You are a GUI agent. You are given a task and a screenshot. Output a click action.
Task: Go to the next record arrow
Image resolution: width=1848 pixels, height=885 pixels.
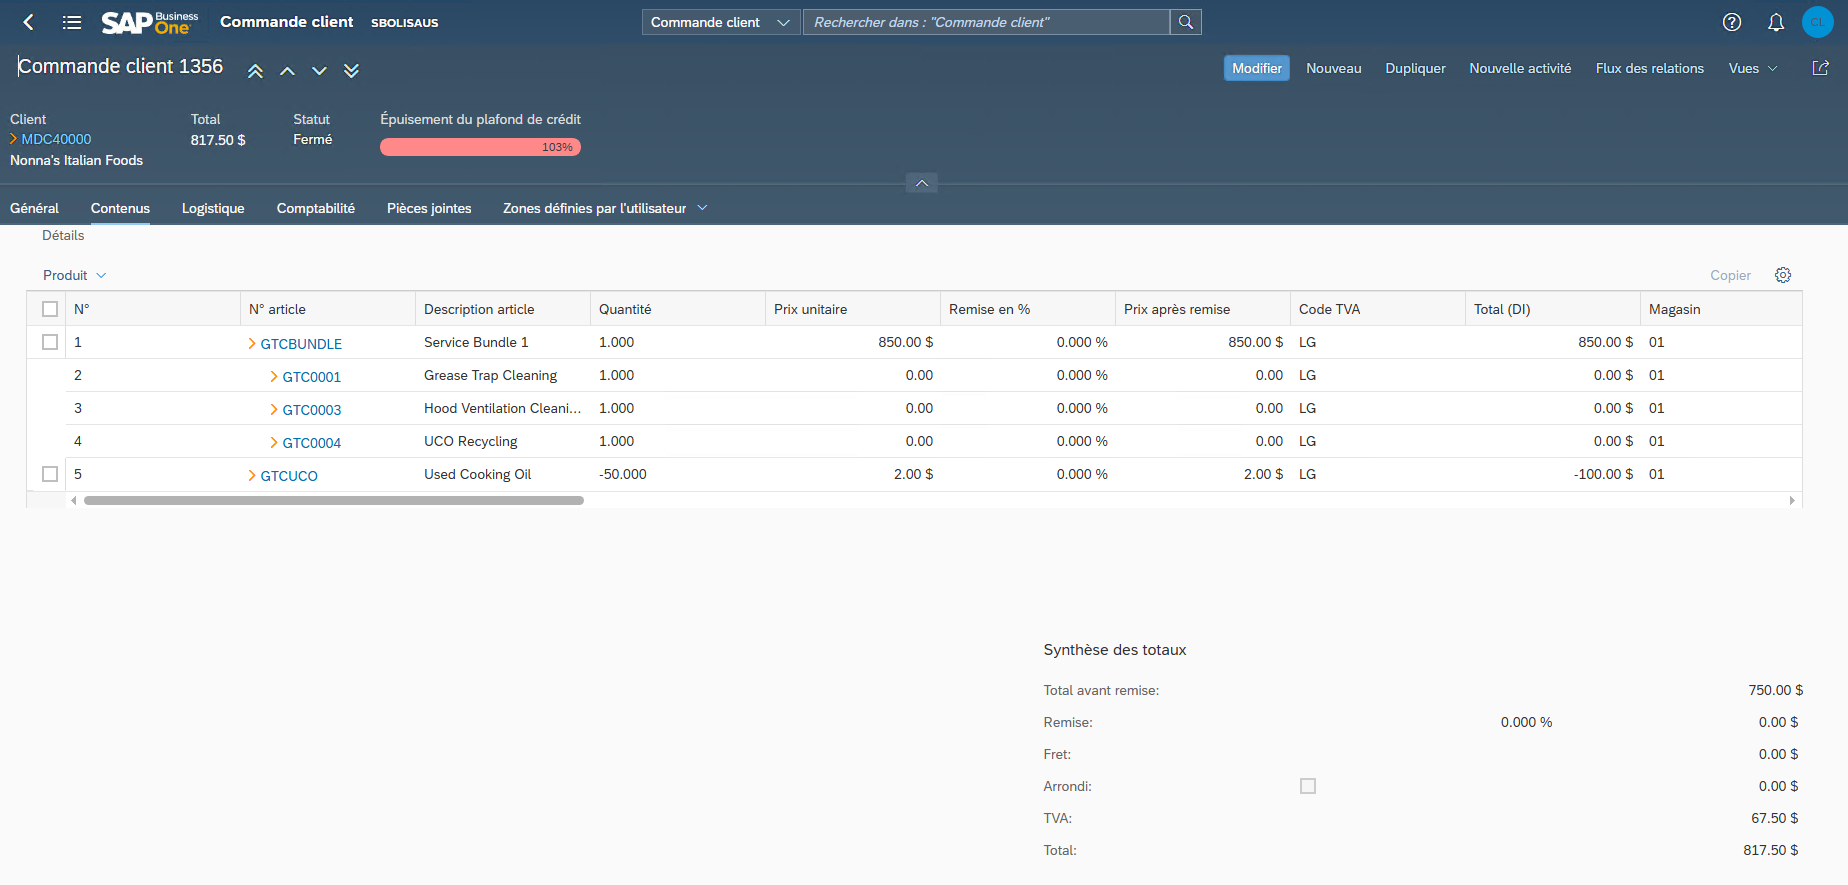point(319,71)
